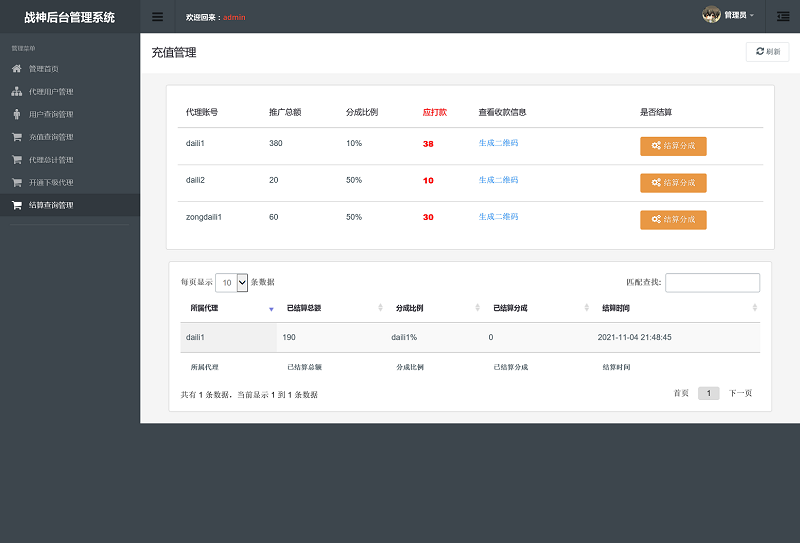Click daili1% ratio cell
800x543 pixels.
(404, 337)
